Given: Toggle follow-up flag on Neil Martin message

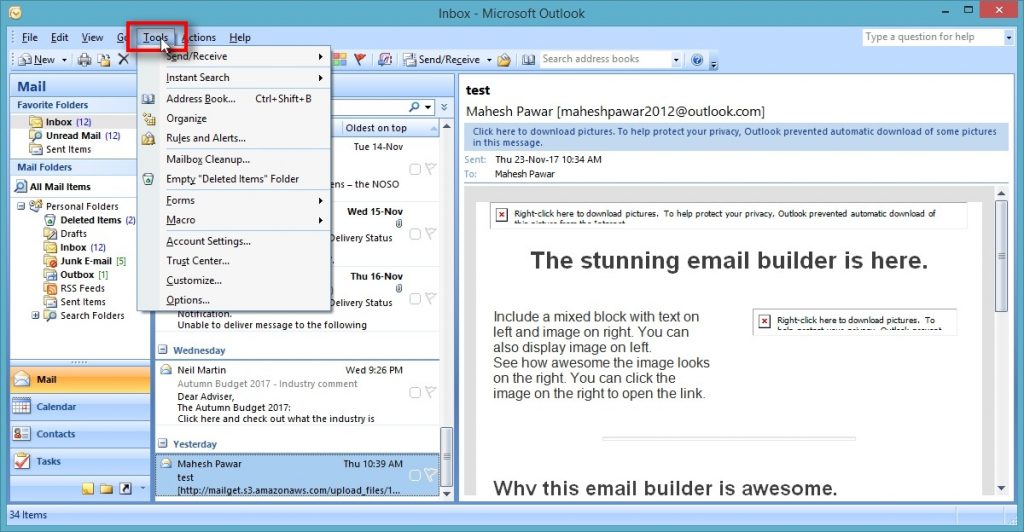Looking at the screenshot, I should [430, 392].
